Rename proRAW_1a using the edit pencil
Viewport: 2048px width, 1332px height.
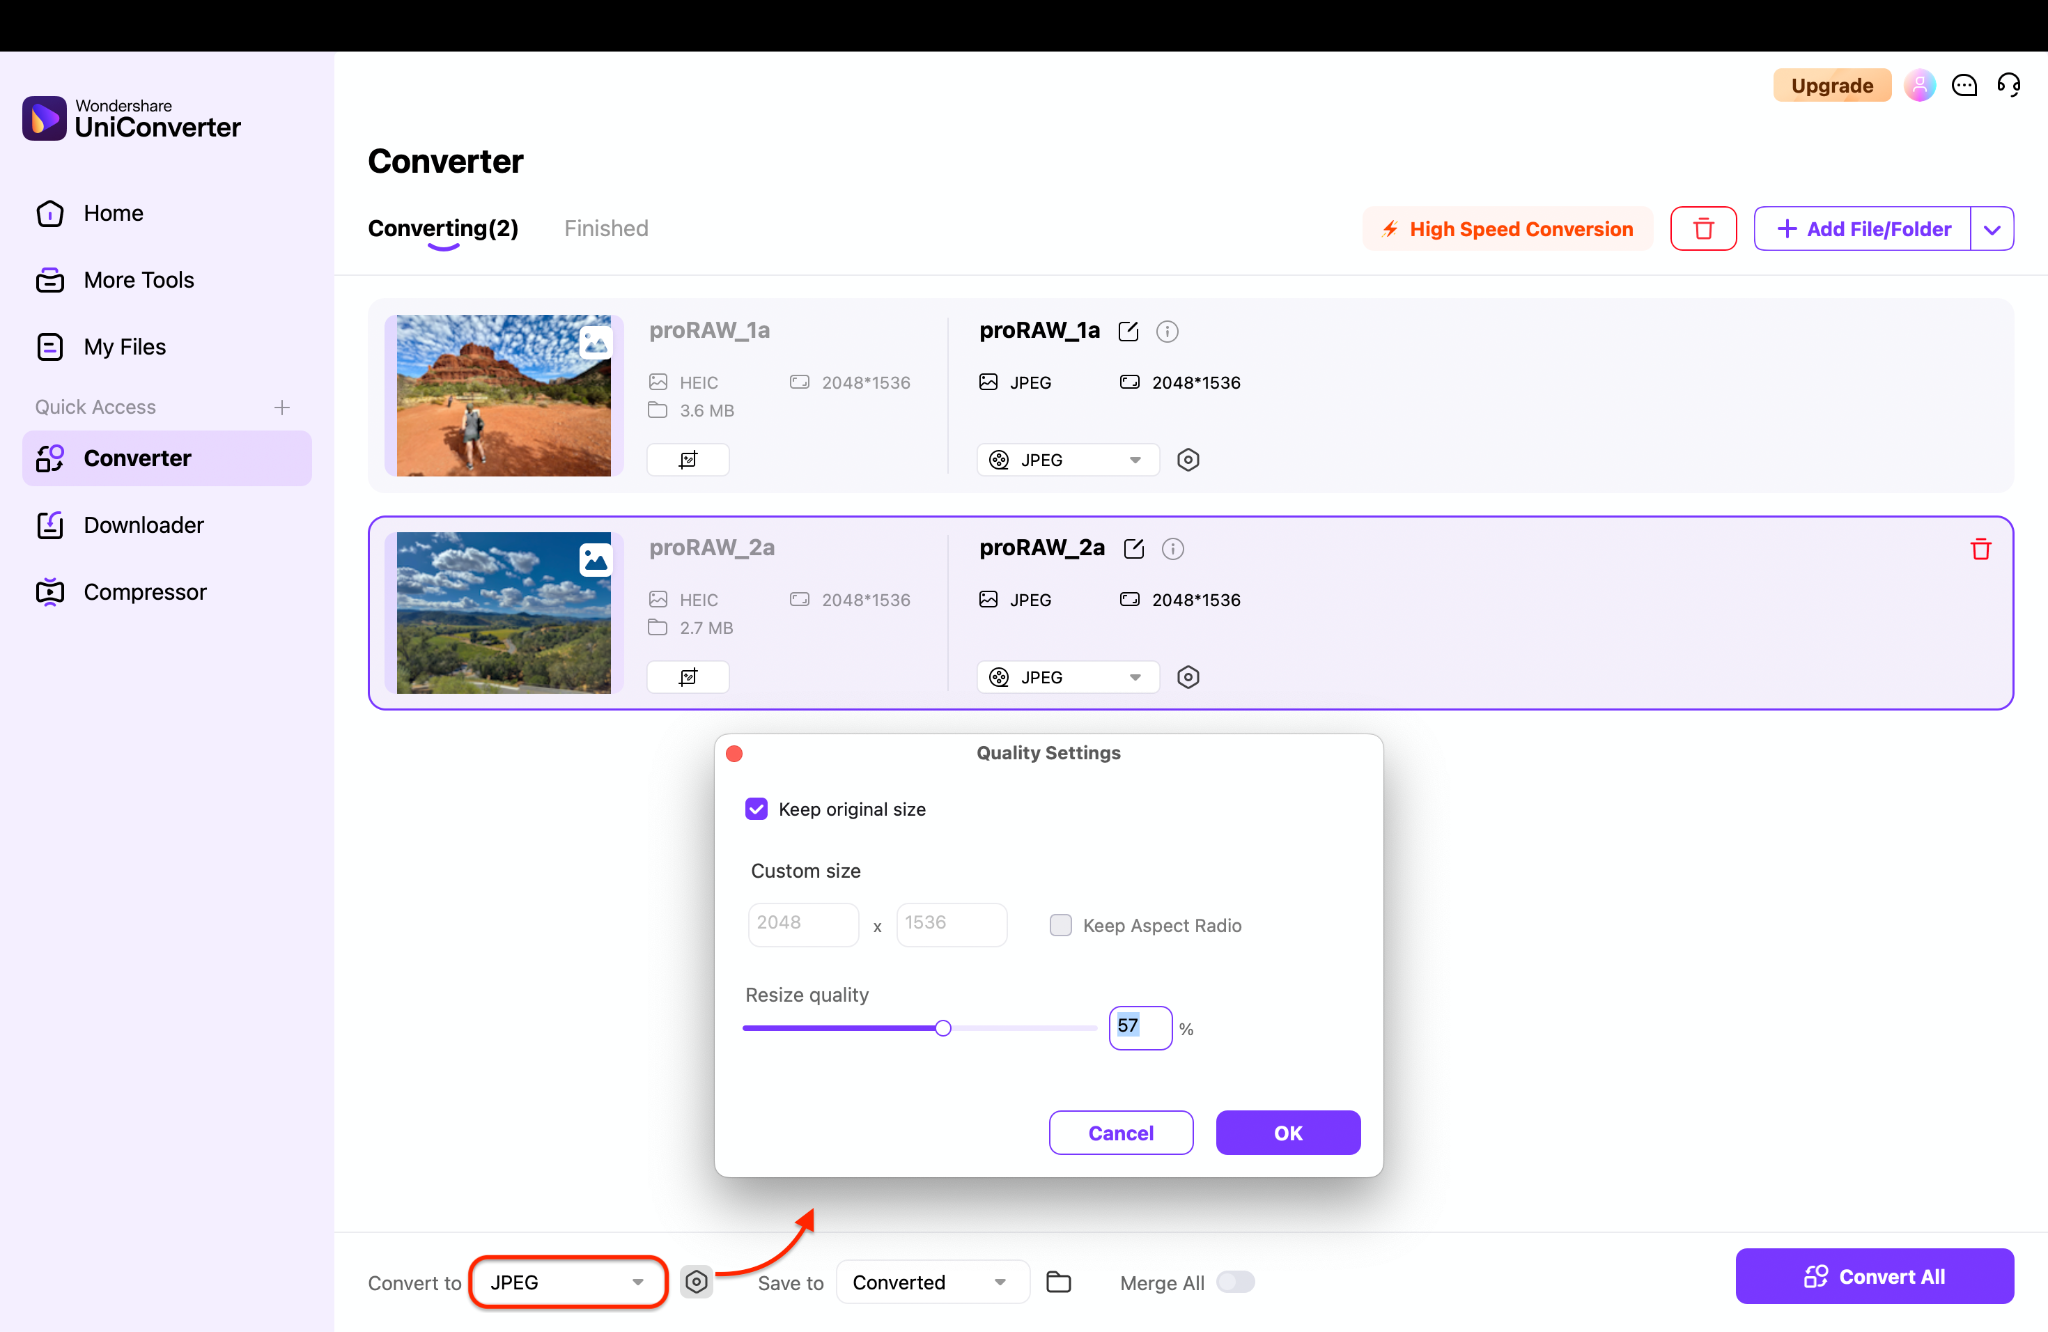[x=1128, y=331]
